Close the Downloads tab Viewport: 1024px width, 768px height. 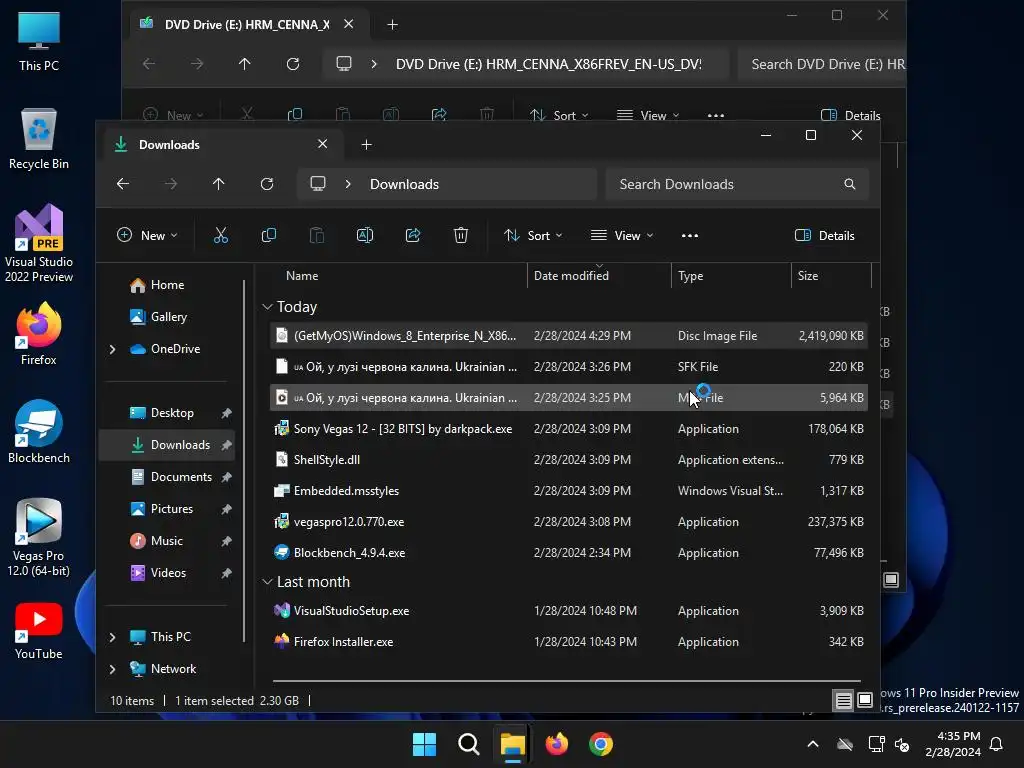323,144
